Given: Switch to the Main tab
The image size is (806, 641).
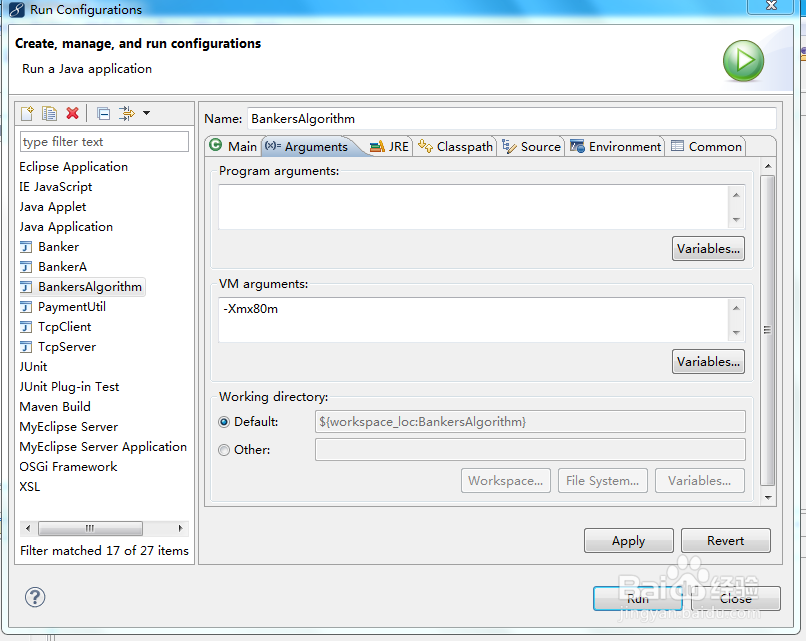Looking at the screenshot, I should pyautogui.click(x=233, y=146).
